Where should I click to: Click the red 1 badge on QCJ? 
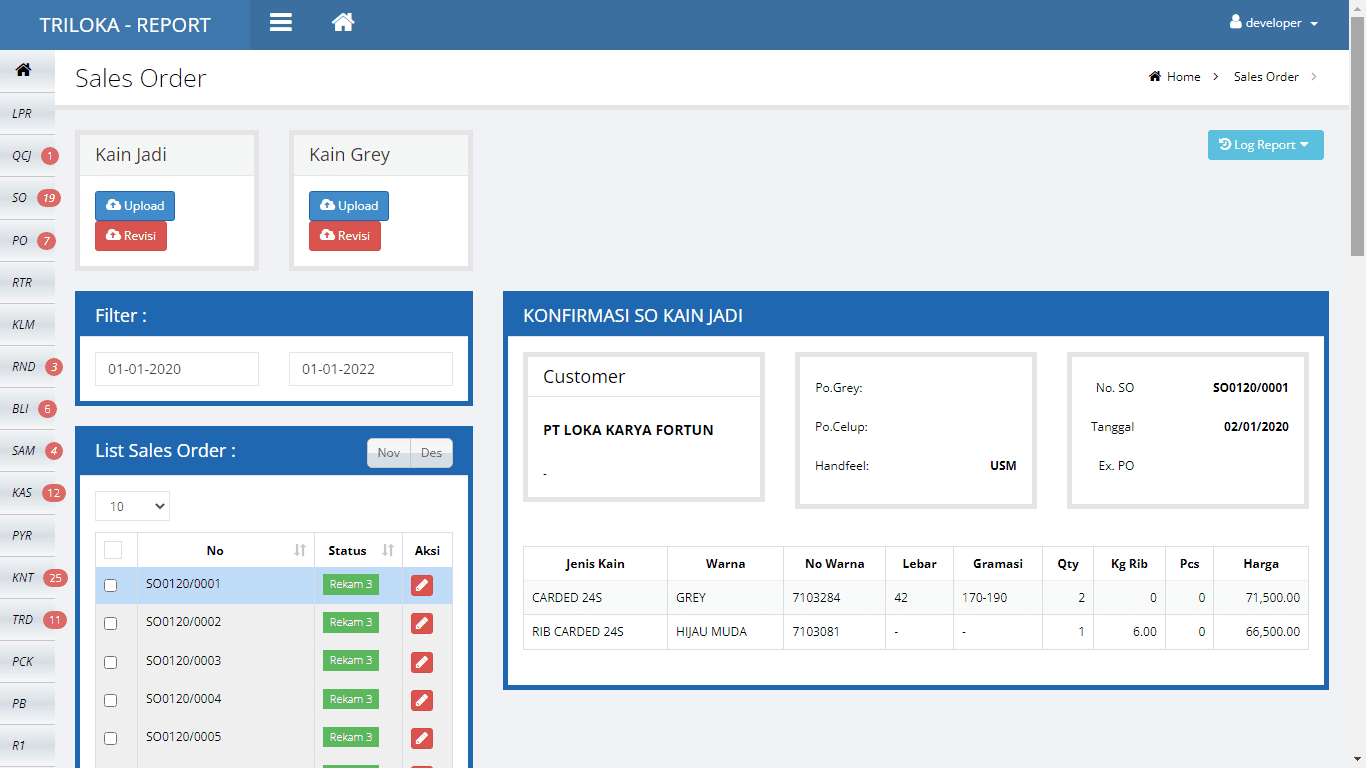click(x=50, y=156)
